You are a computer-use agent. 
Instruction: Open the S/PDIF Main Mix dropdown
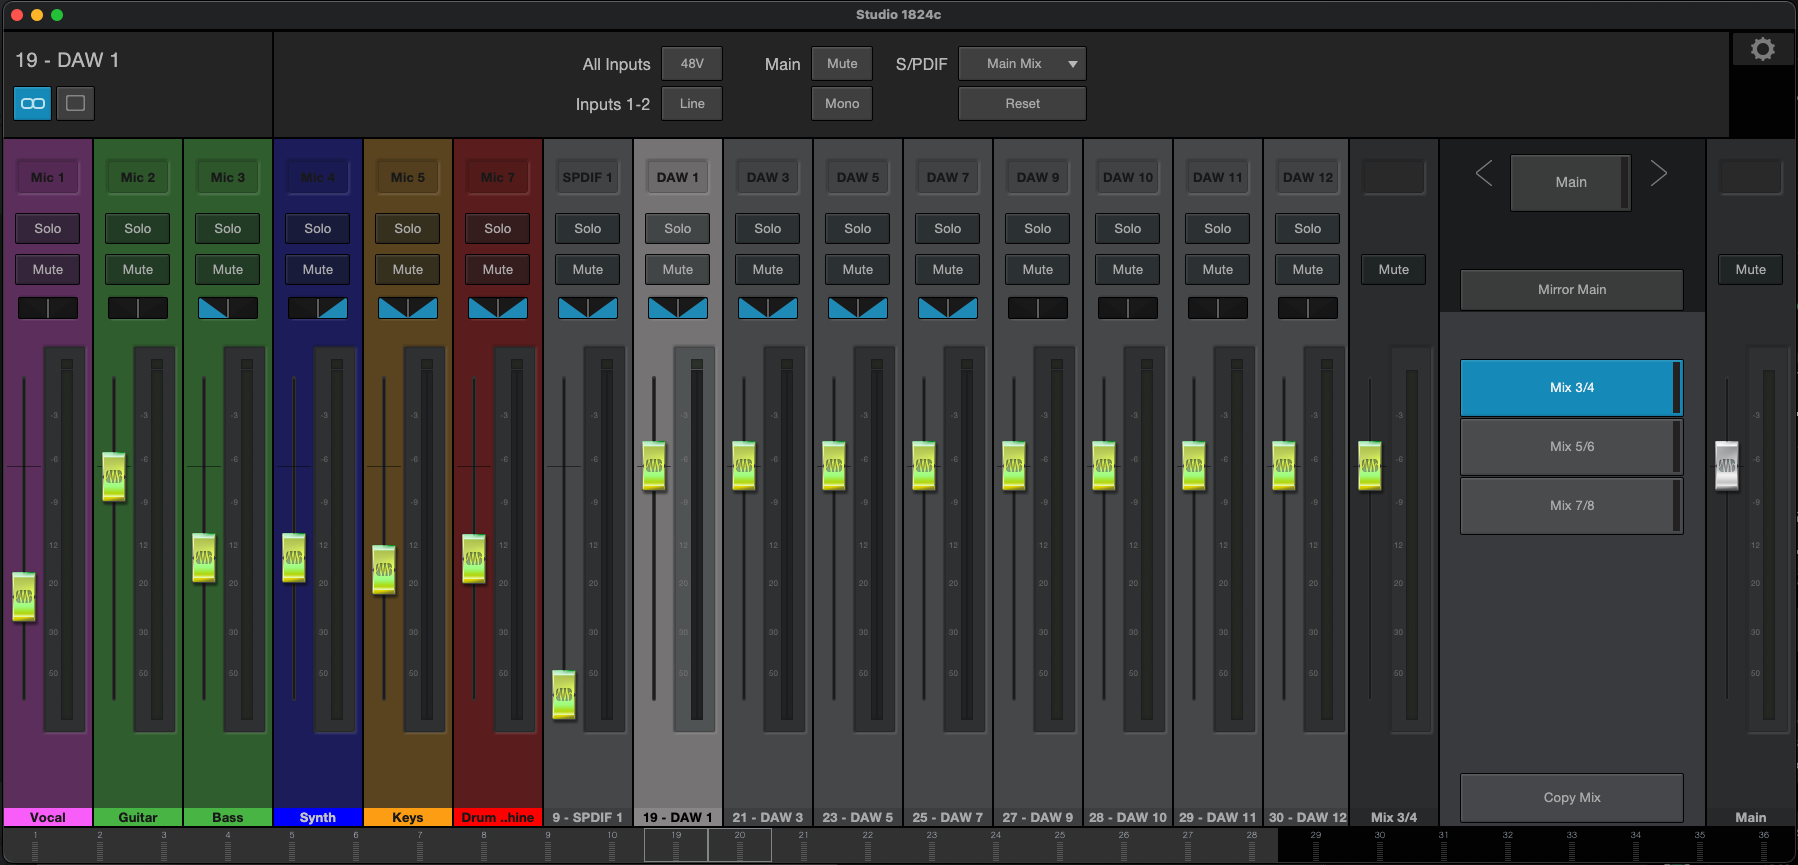(1022, 63)
